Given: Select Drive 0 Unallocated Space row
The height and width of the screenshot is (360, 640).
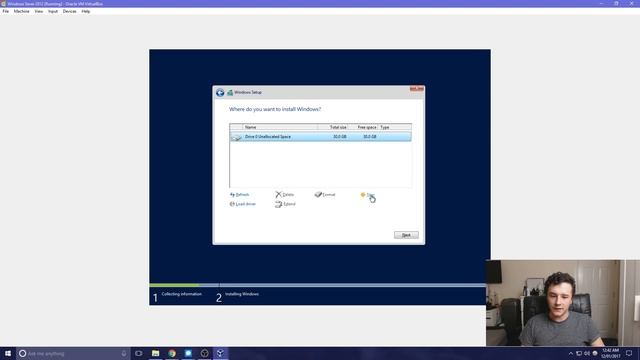Looking at the screenshot, I should 320,137.
